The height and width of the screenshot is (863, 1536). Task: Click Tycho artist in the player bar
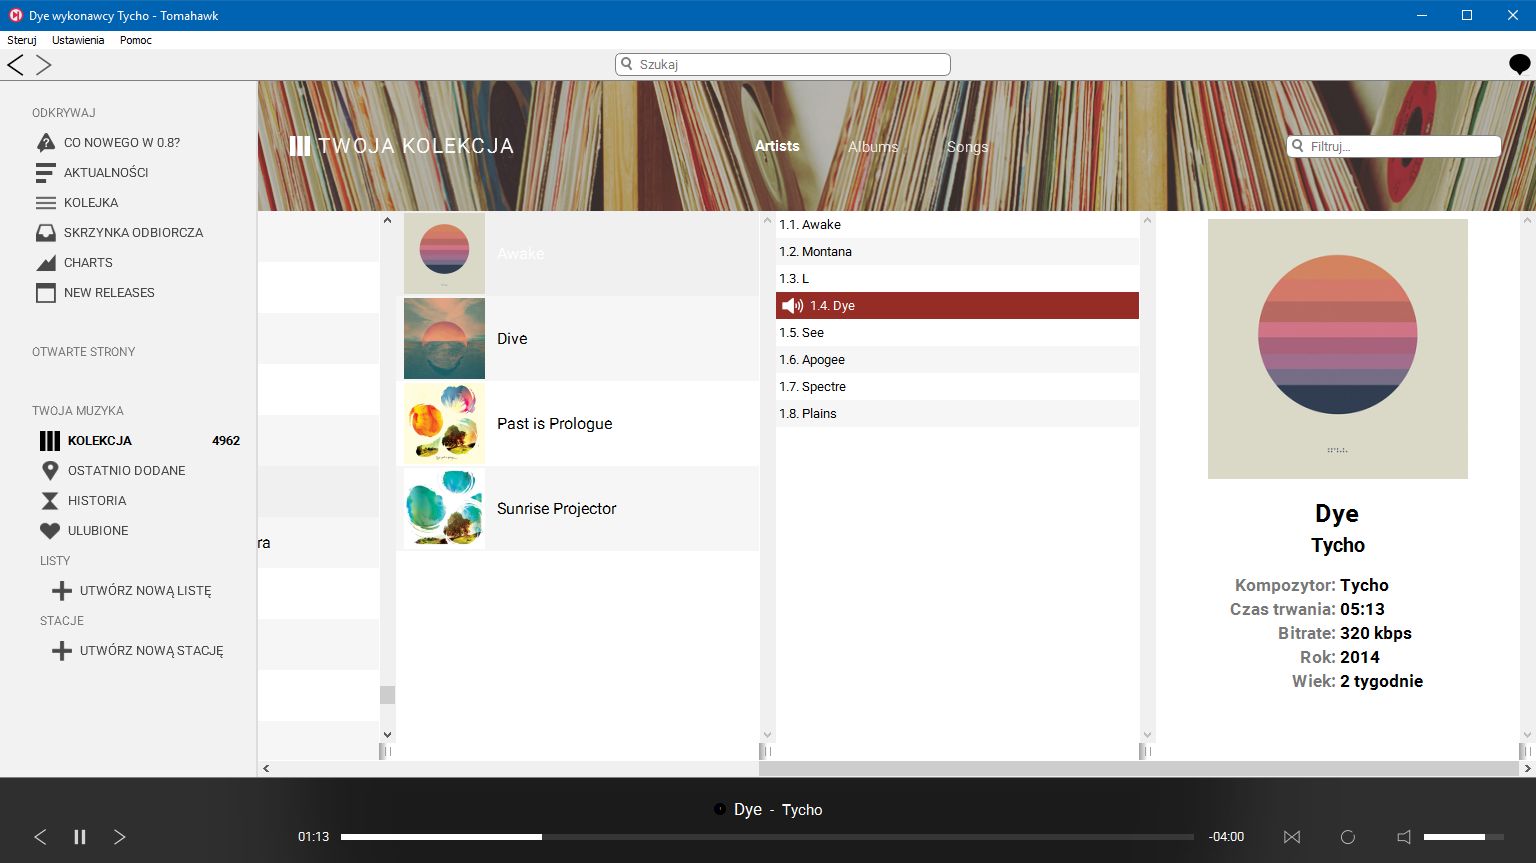click(x=802, y=810)
